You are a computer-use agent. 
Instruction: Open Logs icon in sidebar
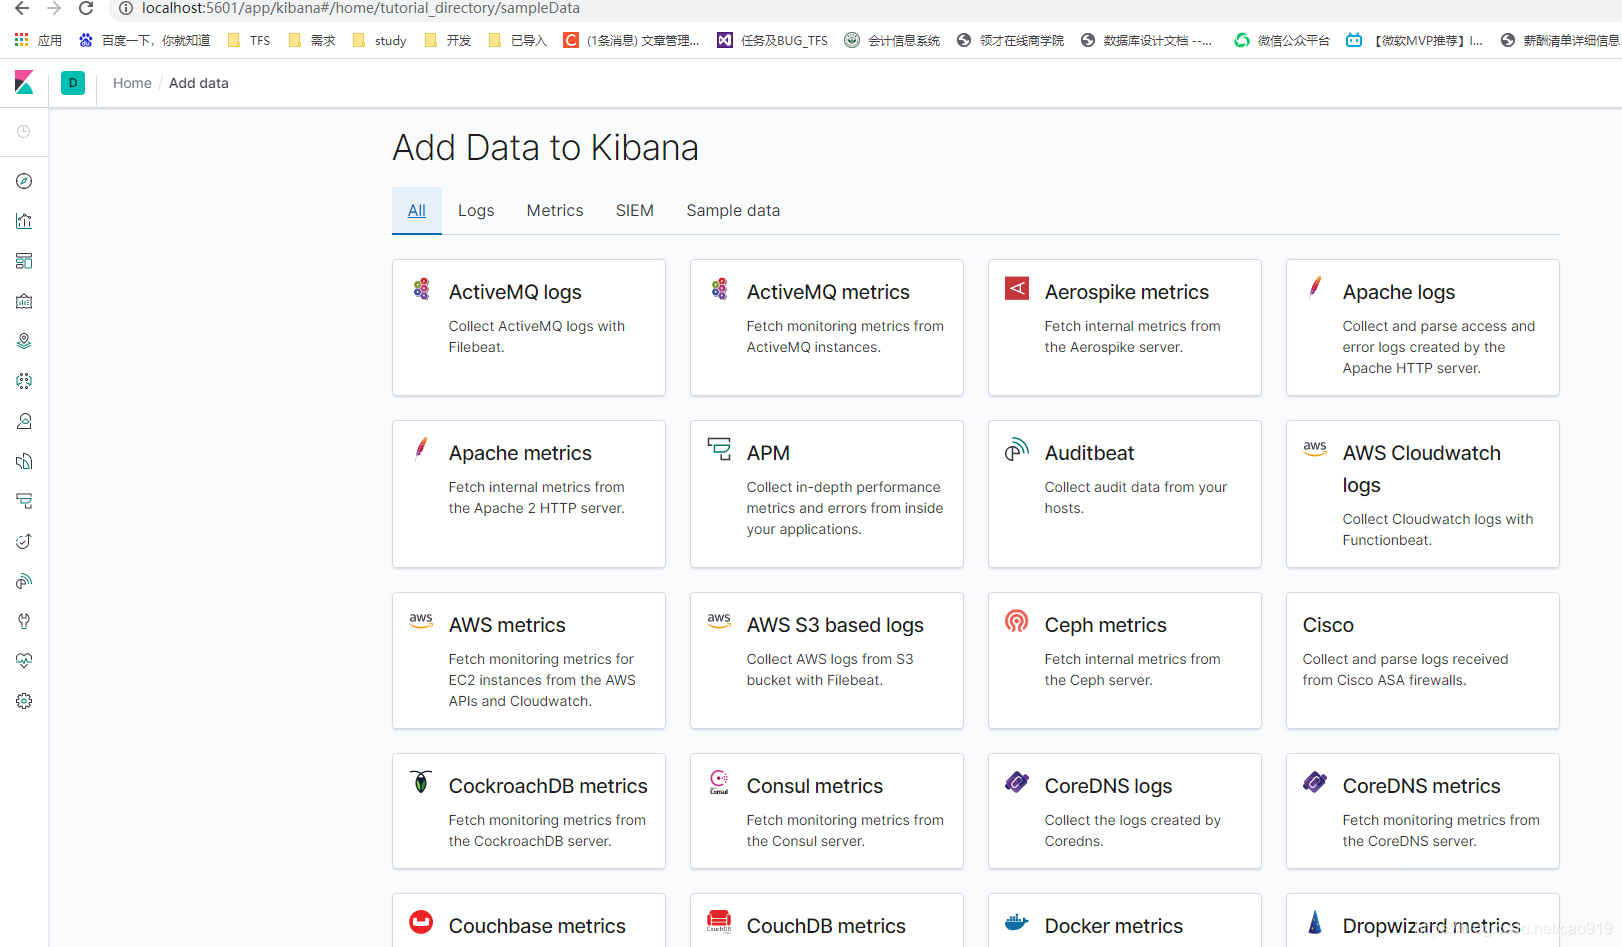coord(24,461)
